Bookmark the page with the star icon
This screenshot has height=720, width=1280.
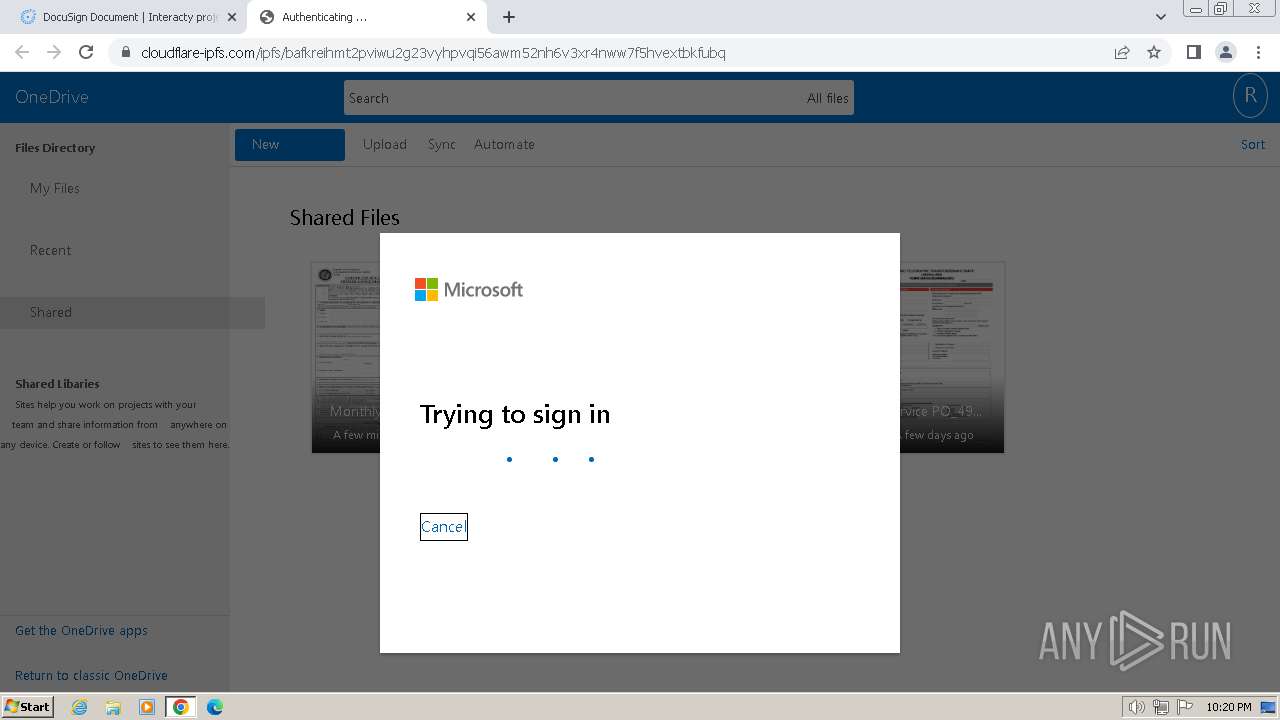(1154, 52)
